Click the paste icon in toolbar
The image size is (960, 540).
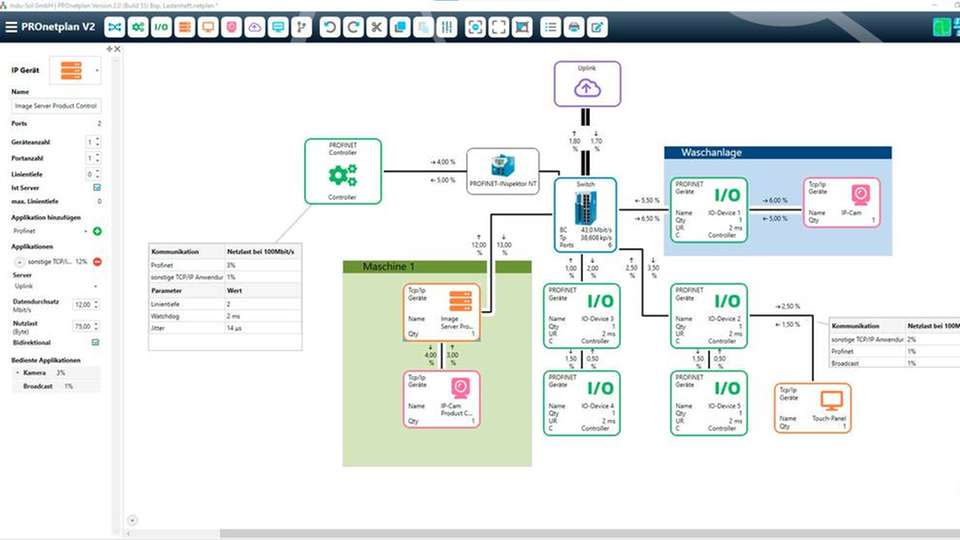[x=423, y=27]
